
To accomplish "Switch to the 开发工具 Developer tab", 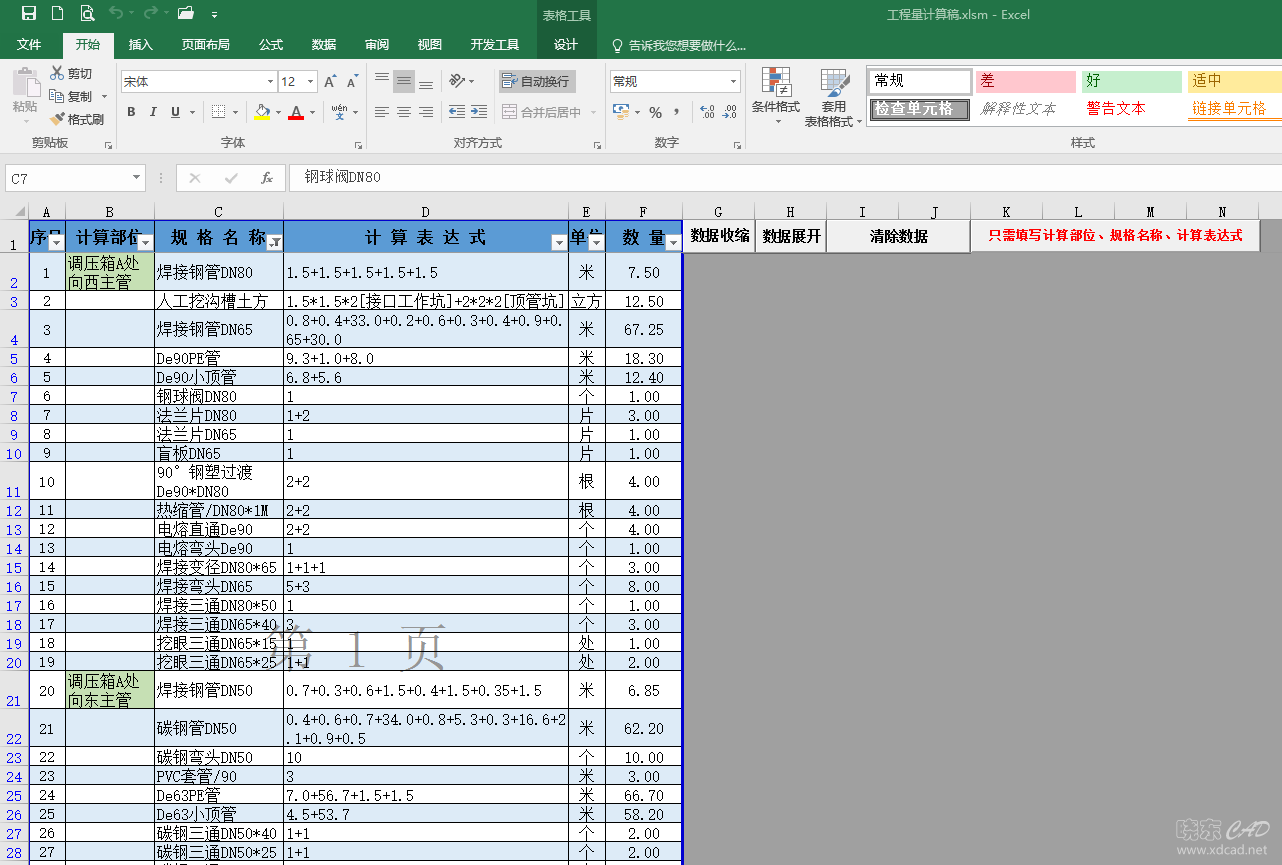I will [495, 45].
